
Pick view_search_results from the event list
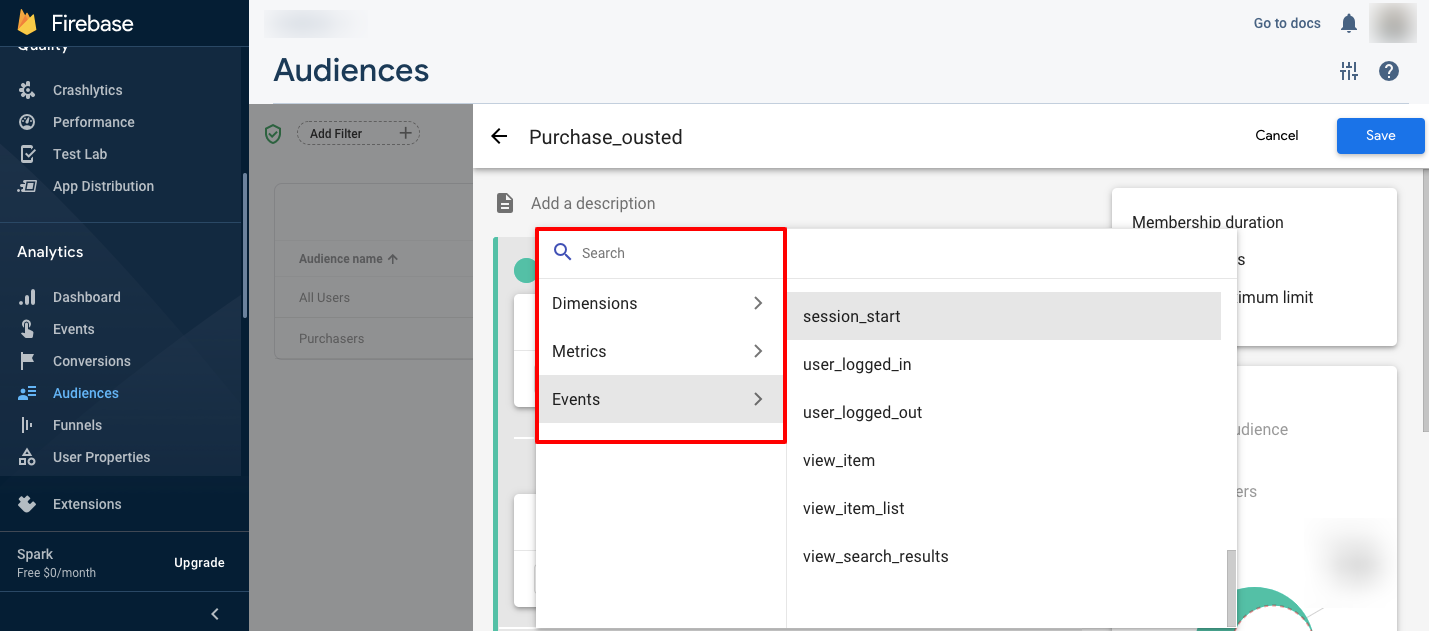tap(875, 557)
